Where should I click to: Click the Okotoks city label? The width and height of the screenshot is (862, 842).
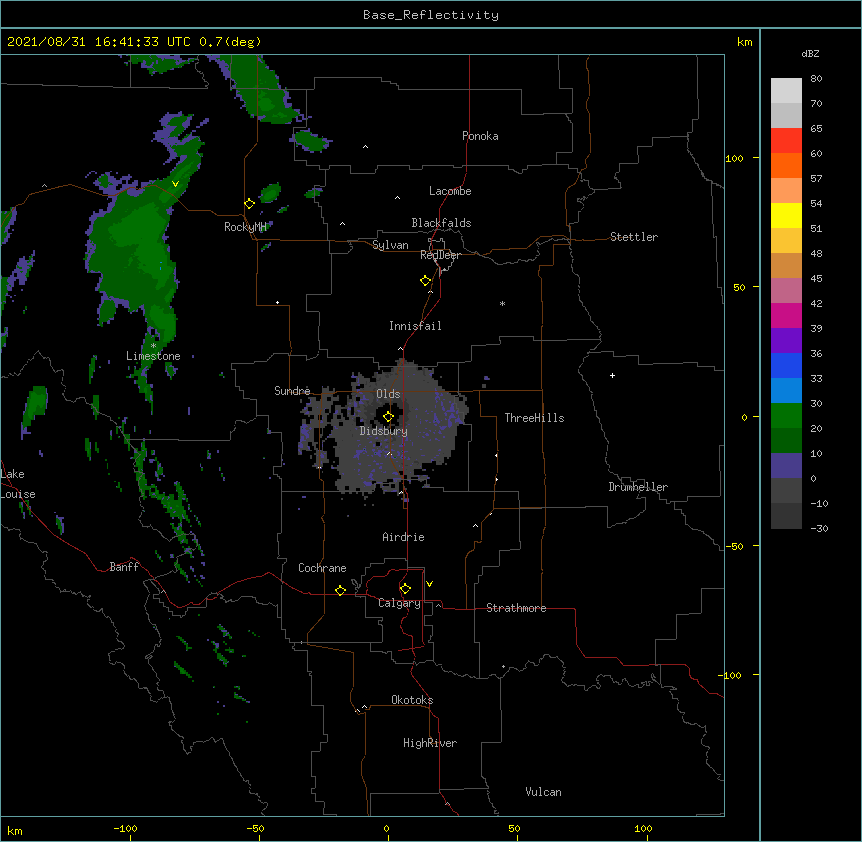pyautogui.click(x=412, y=700)
